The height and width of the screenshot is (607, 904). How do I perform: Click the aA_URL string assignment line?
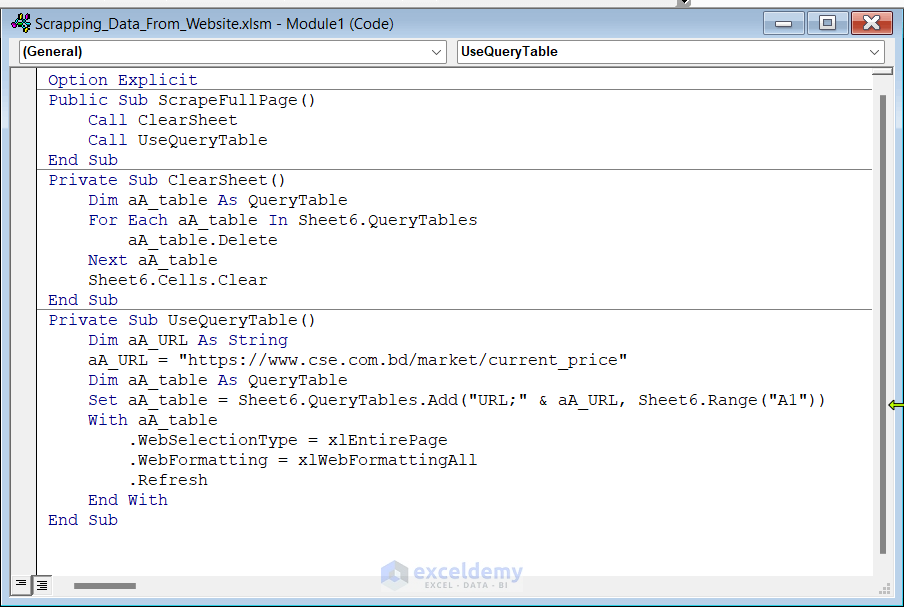point(357,360)
